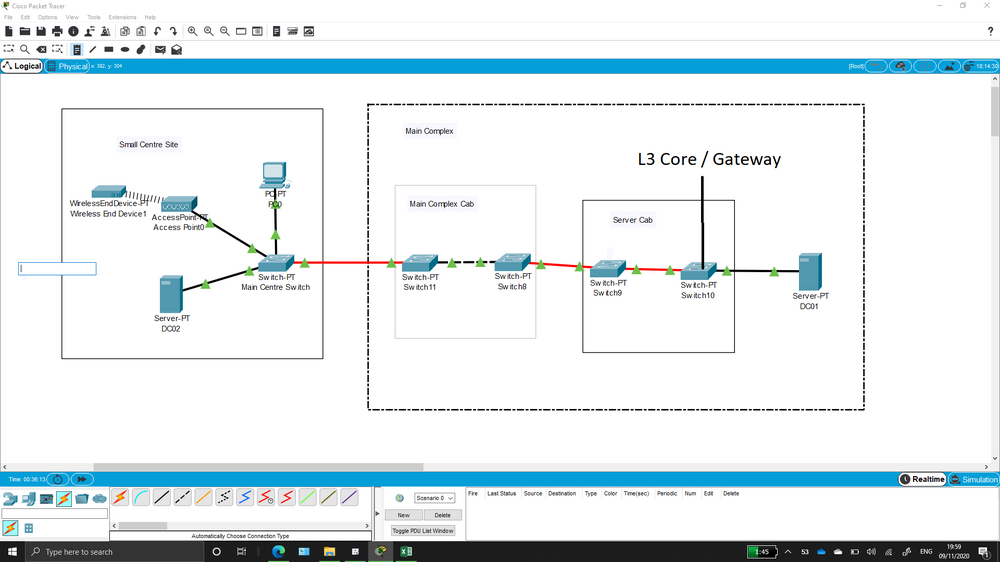Pick the Draw Freeform tool
Screen dimensions: 1000x562
click(141, 49)
